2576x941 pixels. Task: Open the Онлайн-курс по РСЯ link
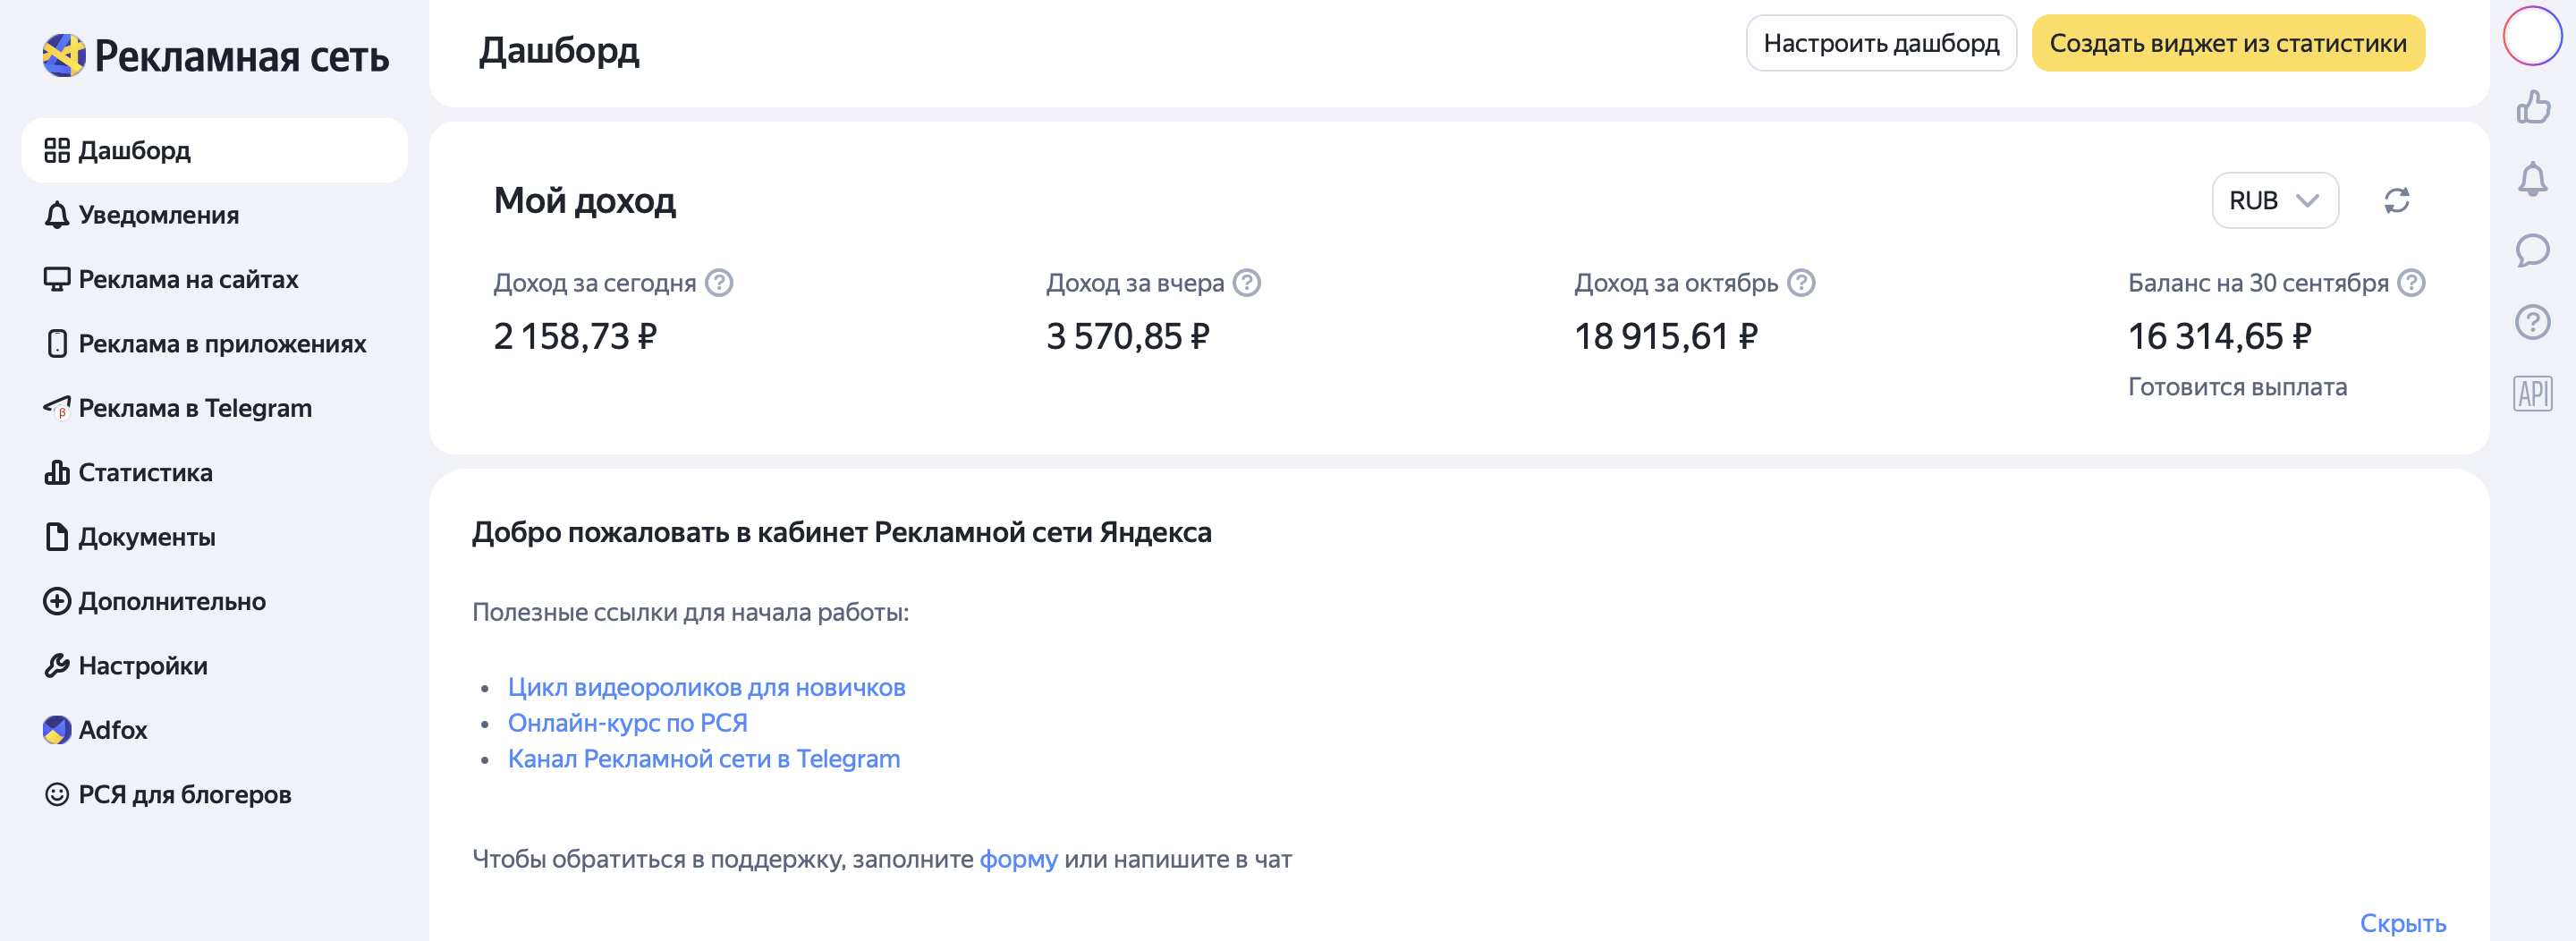[x=627, y=722]
